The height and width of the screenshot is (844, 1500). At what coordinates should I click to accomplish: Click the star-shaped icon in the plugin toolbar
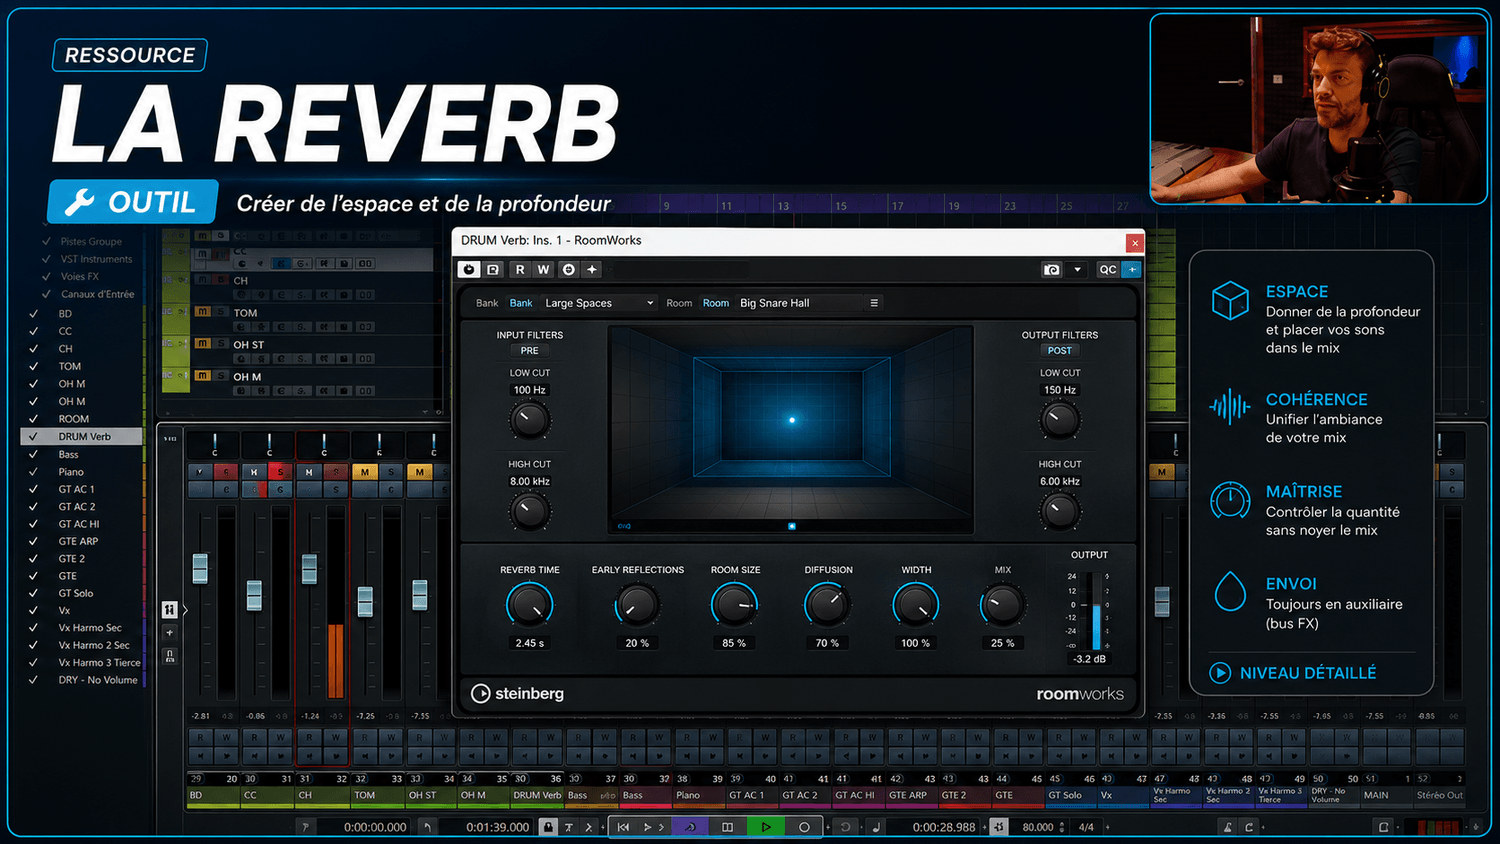(x=592, y=270)
